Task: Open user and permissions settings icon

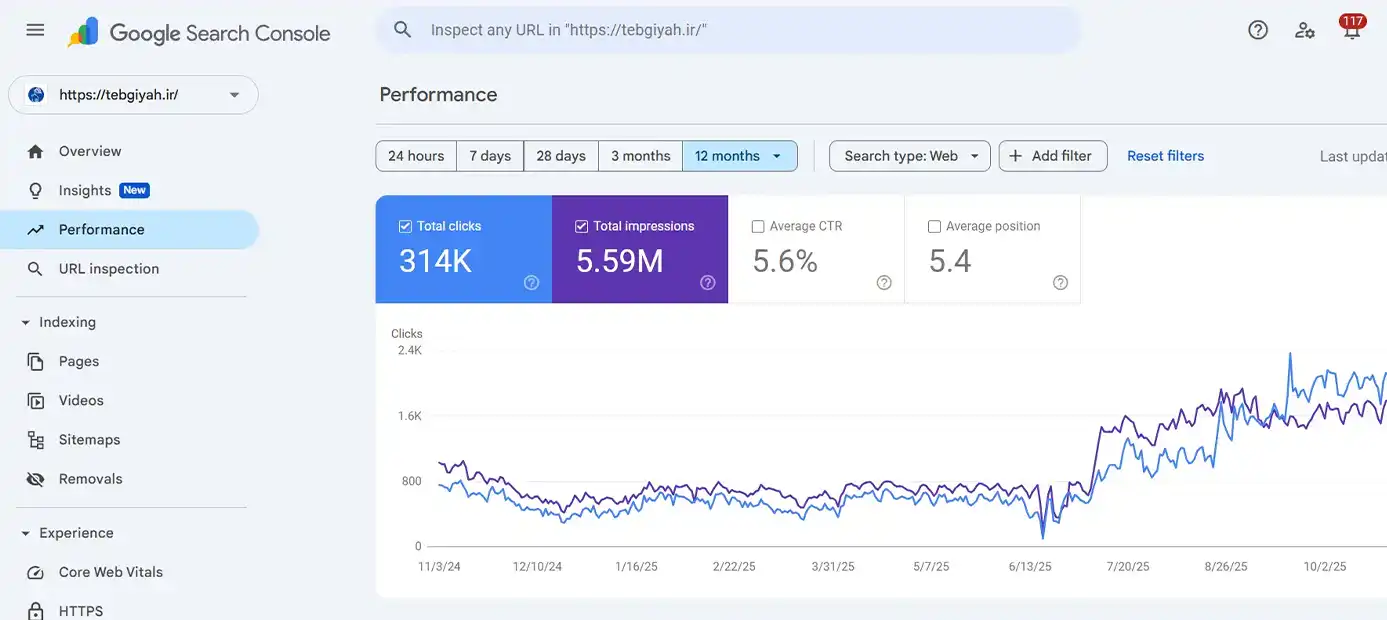Action: pos(1305,30)
